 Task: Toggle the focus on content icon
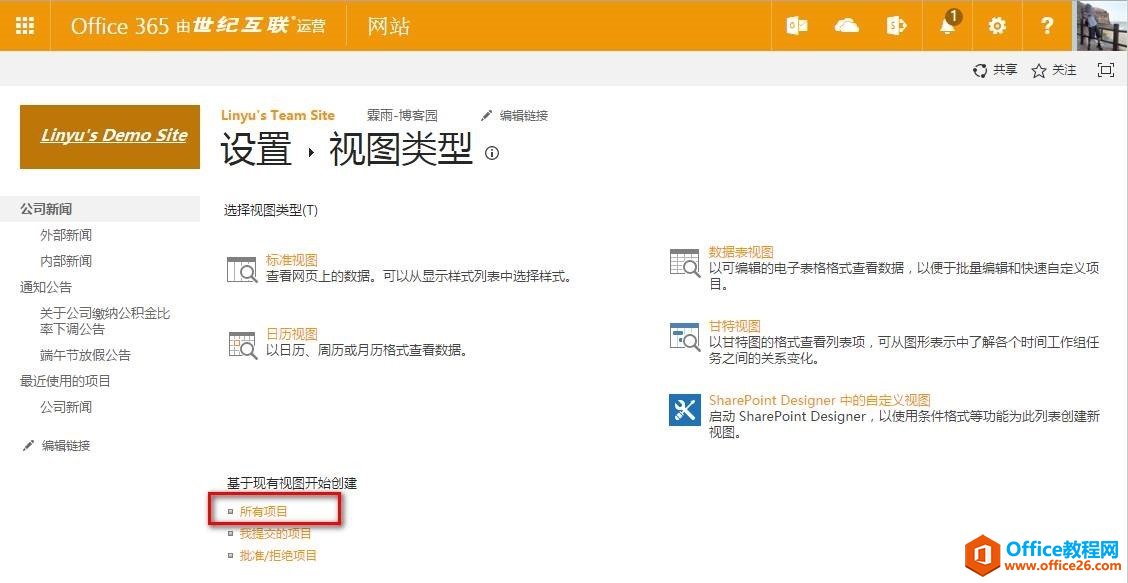(x=1105, y=70)
